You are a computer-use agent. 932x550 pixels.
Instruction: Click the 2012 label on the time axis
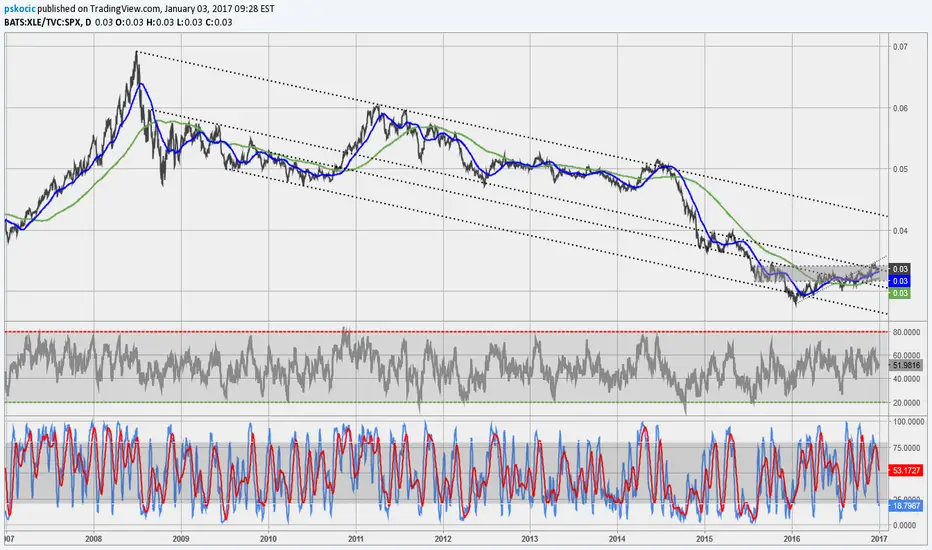(442, 538)
